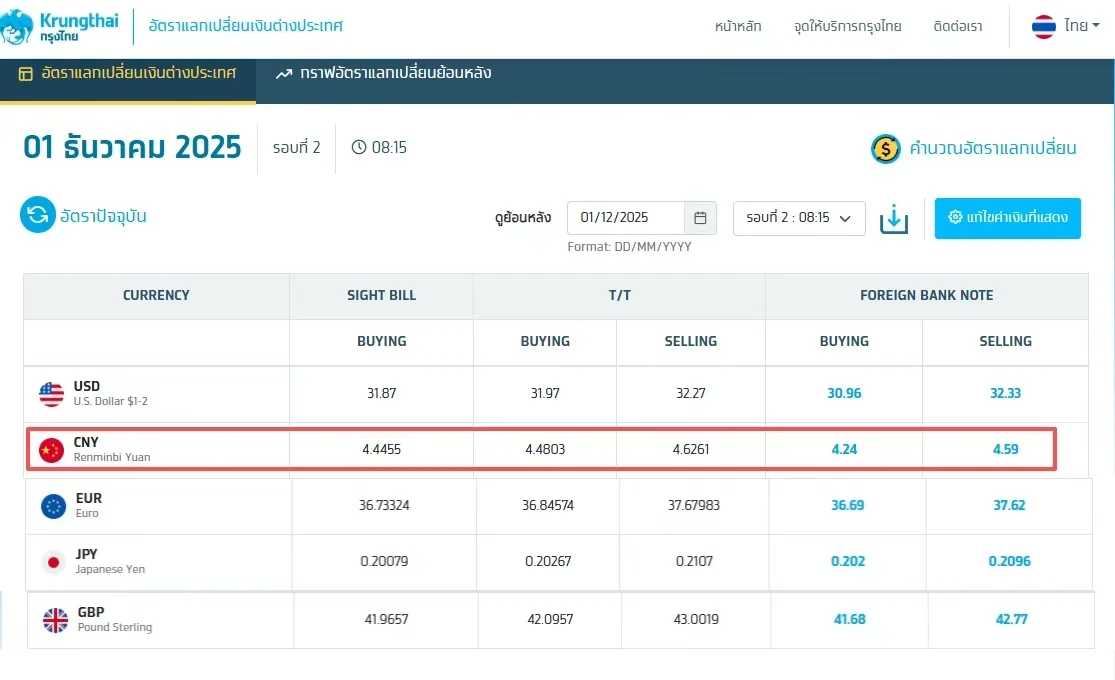1115x680 pixels.
Task: Select USD bank note buying 30.96
Action: click(844, 393)
